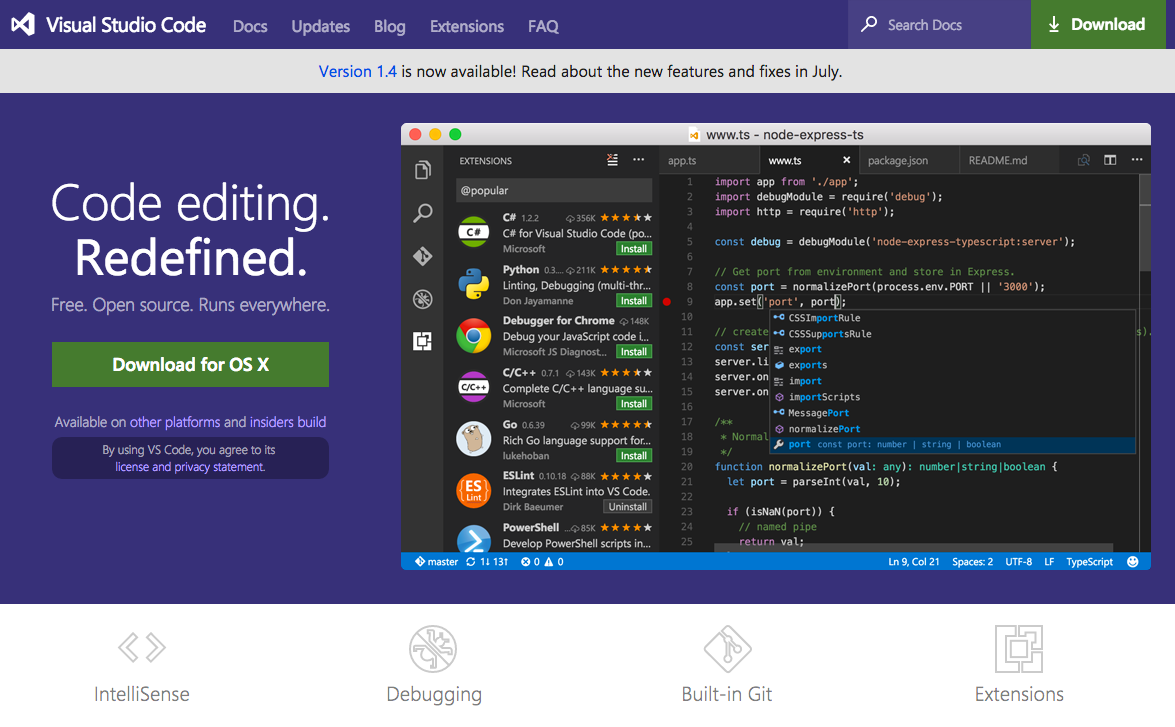Image resolution: width=1175 pixels, height=727 pixels.
Task: Open Docs in the top navigation
Action: click(250, 26)
